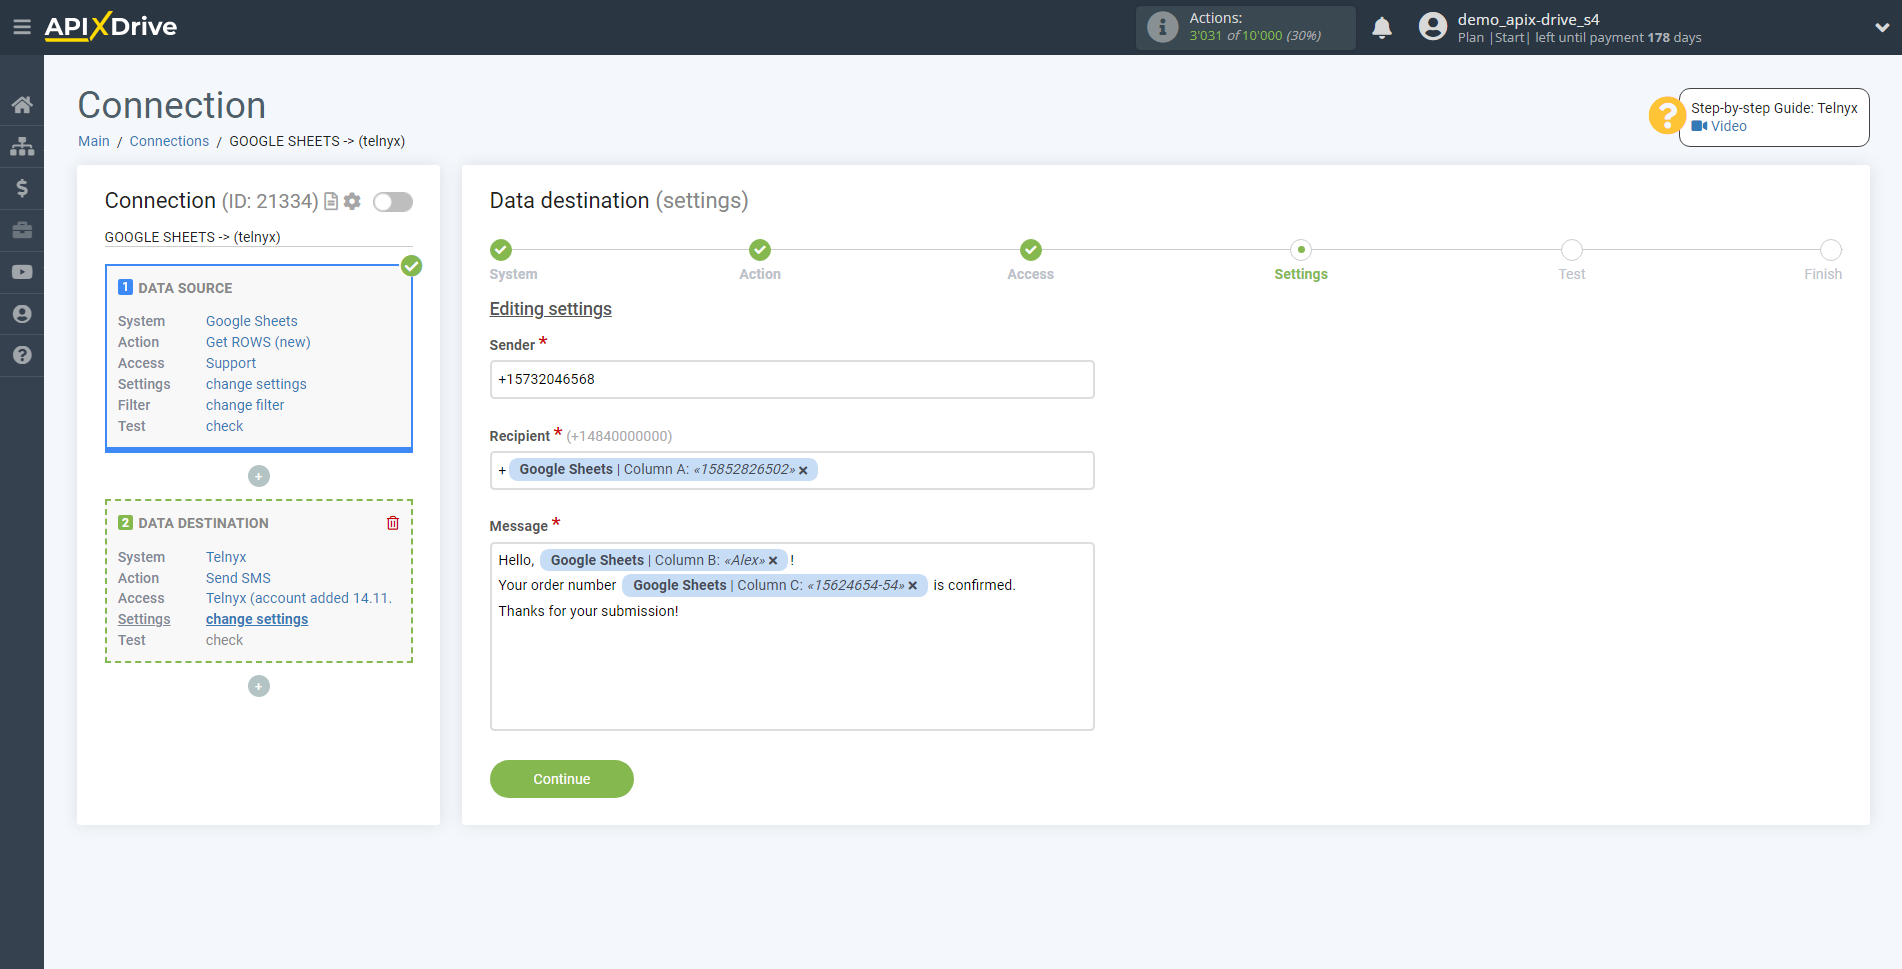The height and width of the screenshot is (969, 1902).
Task: Click the Recipient input field
Action: click(x=792, y=471)
